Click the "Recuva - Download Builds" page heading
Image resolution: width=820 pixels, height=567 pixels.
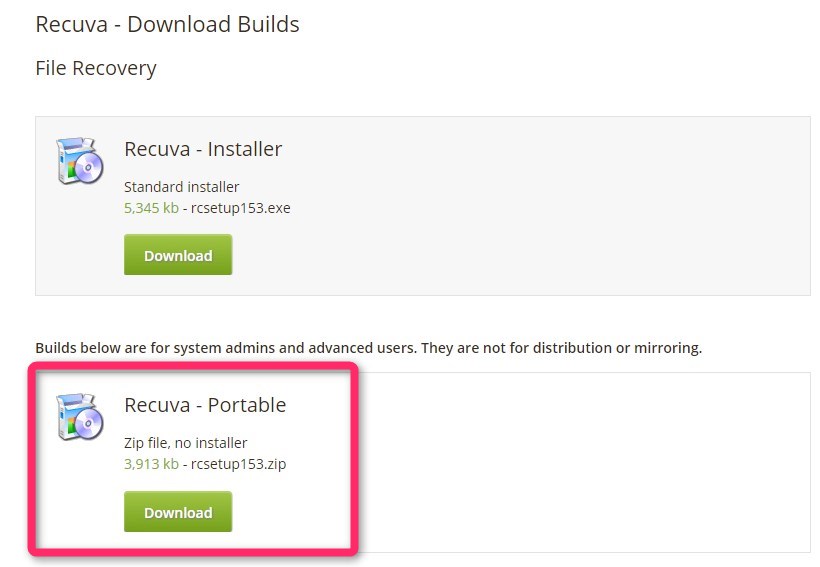pos(167,25)
